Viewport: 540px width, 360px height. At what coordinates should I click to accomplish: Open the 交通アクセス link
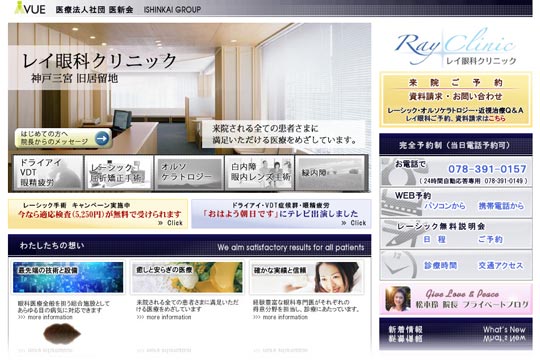click(500, 266)
